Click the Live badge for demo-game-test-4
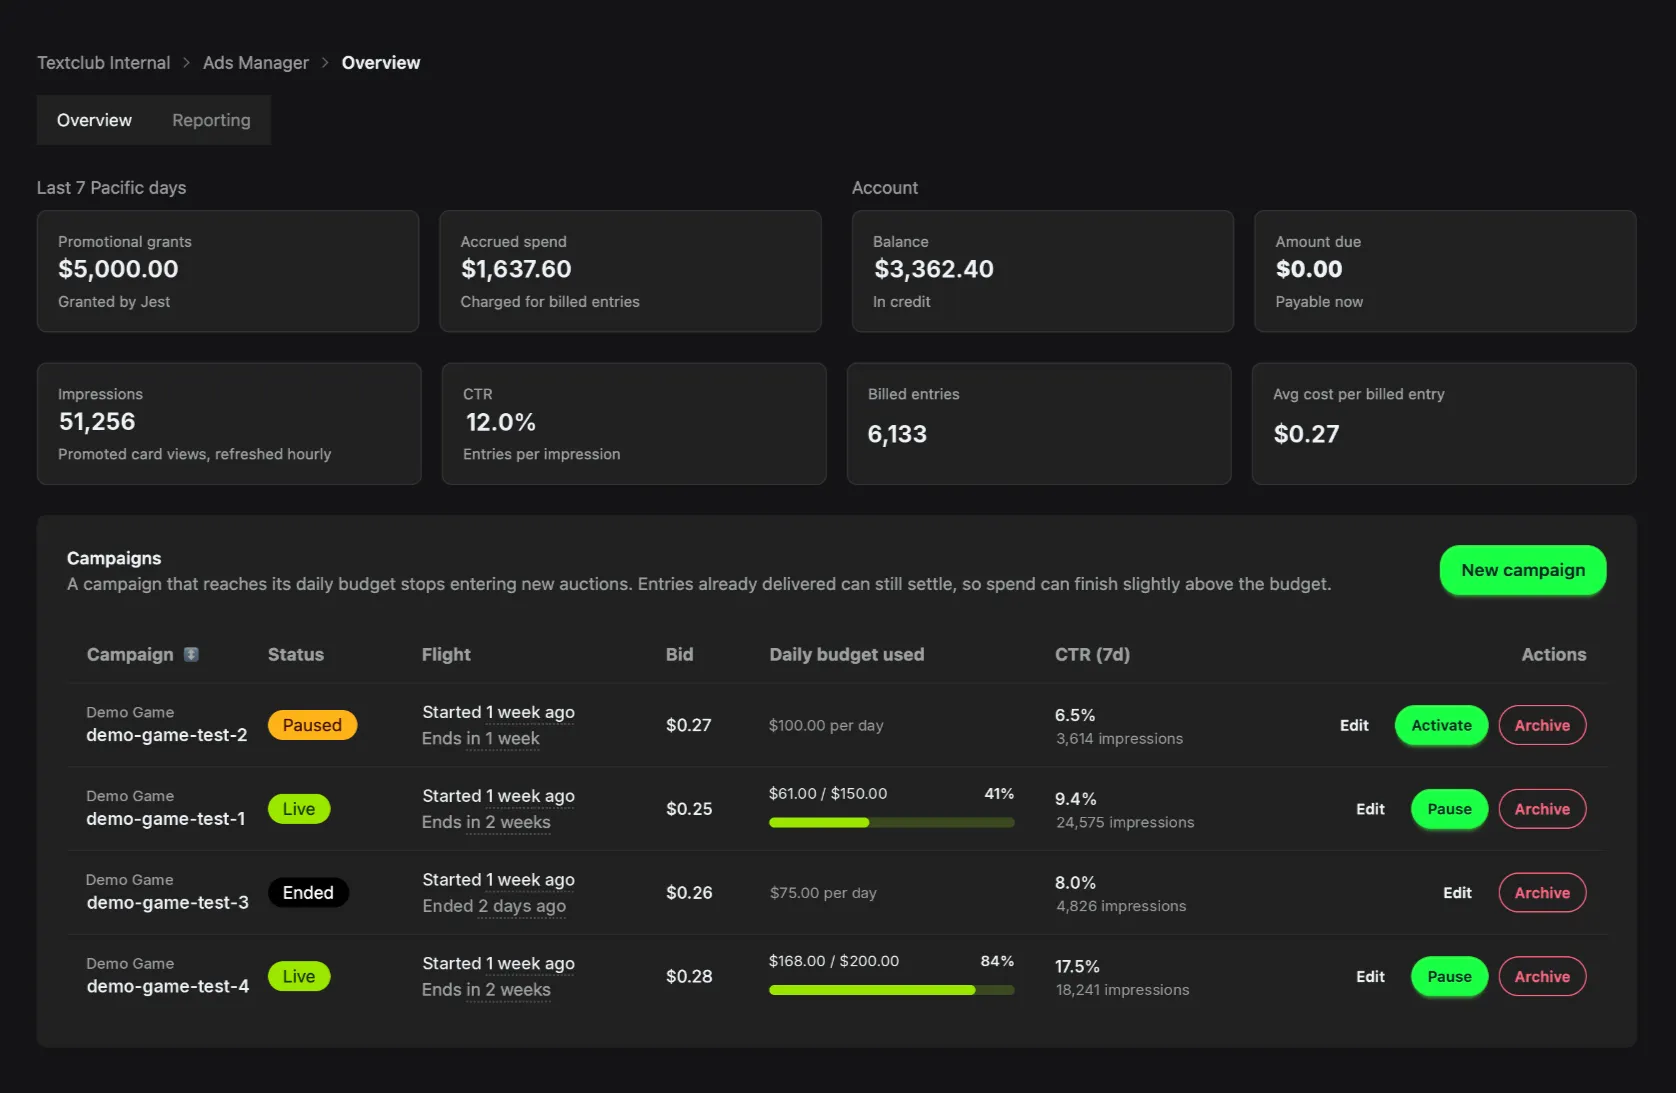The width and height of the screenshot is (1676, 1093). coord(299,977)
